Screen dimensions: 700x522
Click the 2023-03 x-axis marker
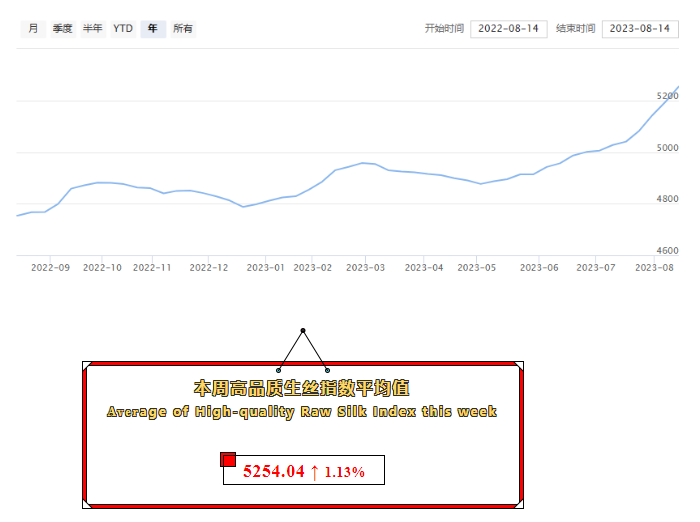[366, 268]
